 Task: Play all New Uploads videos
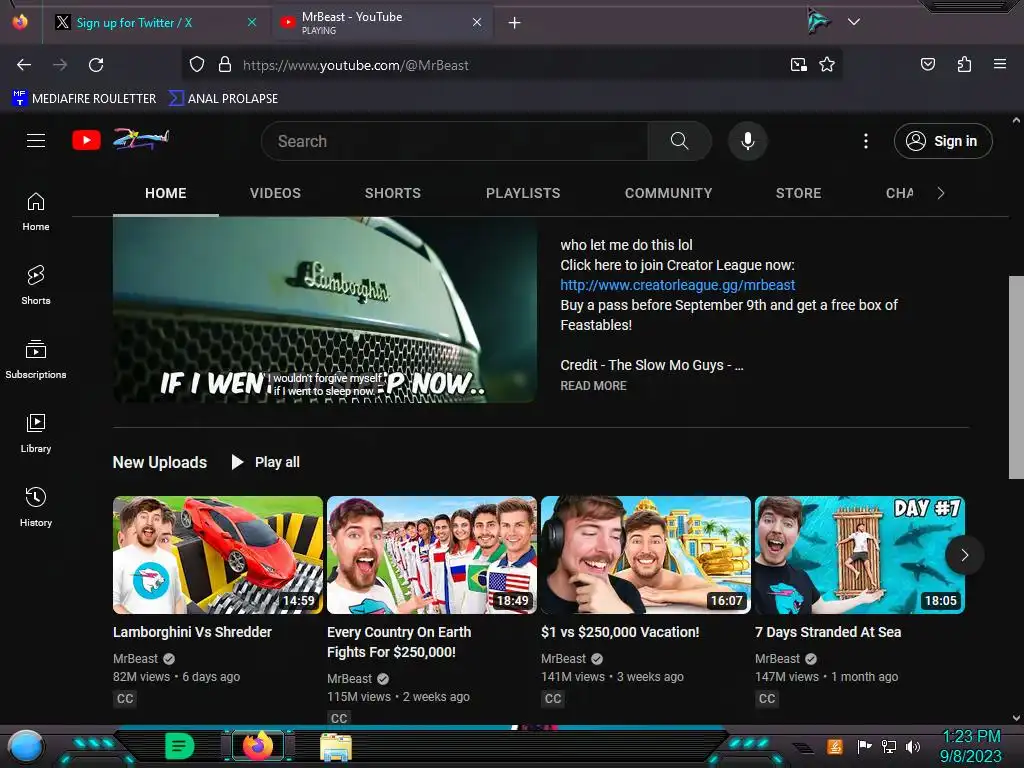[266, 462]
